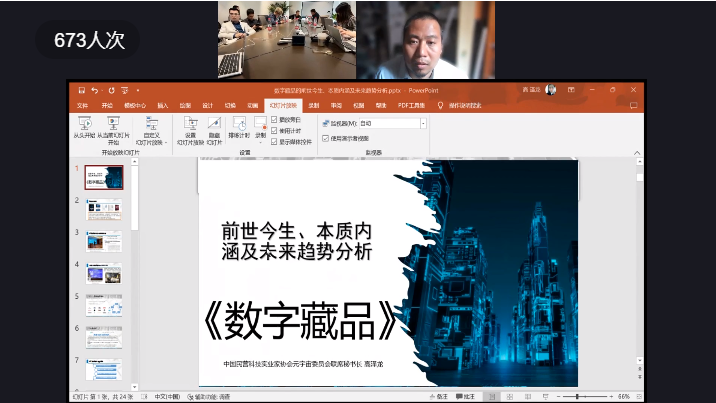Switch to Normal view icon
Screen dimensions: 716x403
pyautogui.click(x=492, y=397)
